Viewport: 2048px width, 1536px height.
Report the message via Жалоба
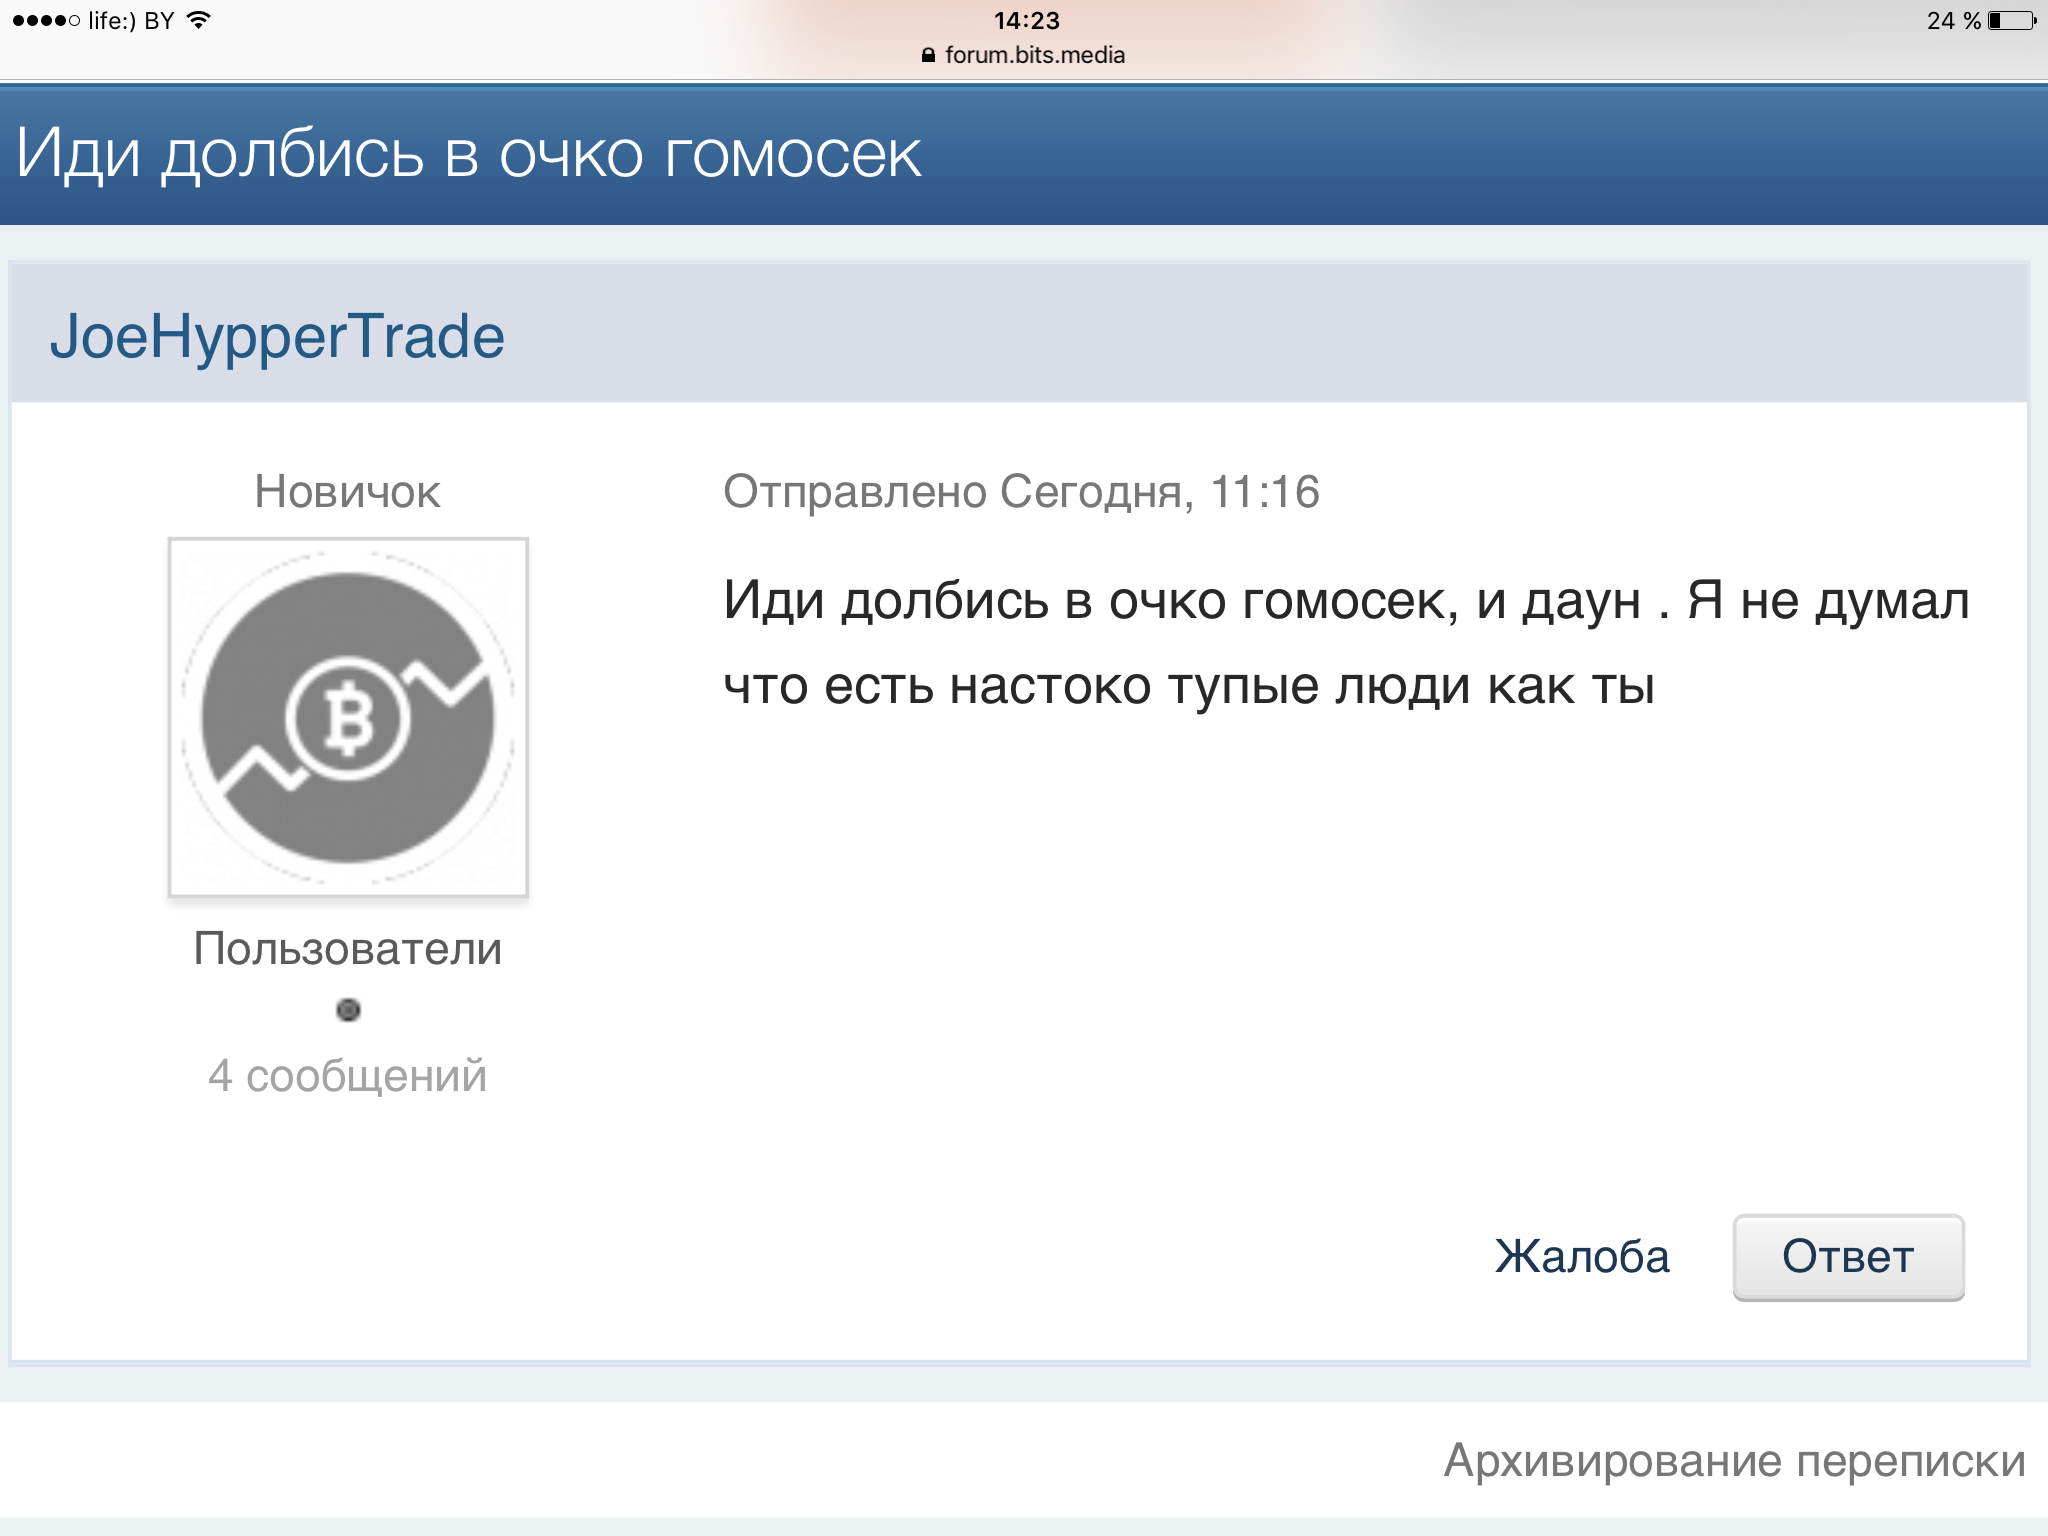tap(1581, 1257)
